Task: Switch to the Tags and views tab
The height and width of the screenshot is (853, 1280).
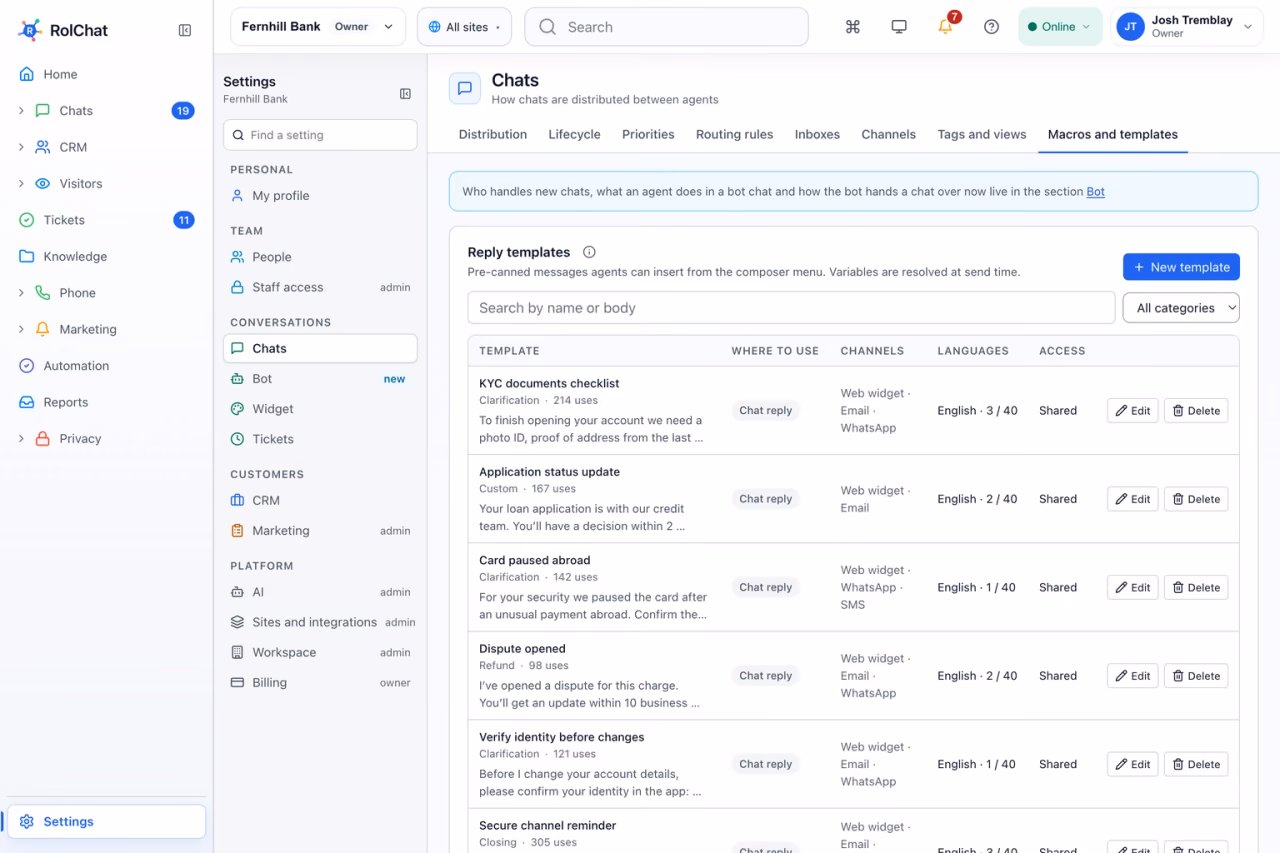Action: coord(982,134)
